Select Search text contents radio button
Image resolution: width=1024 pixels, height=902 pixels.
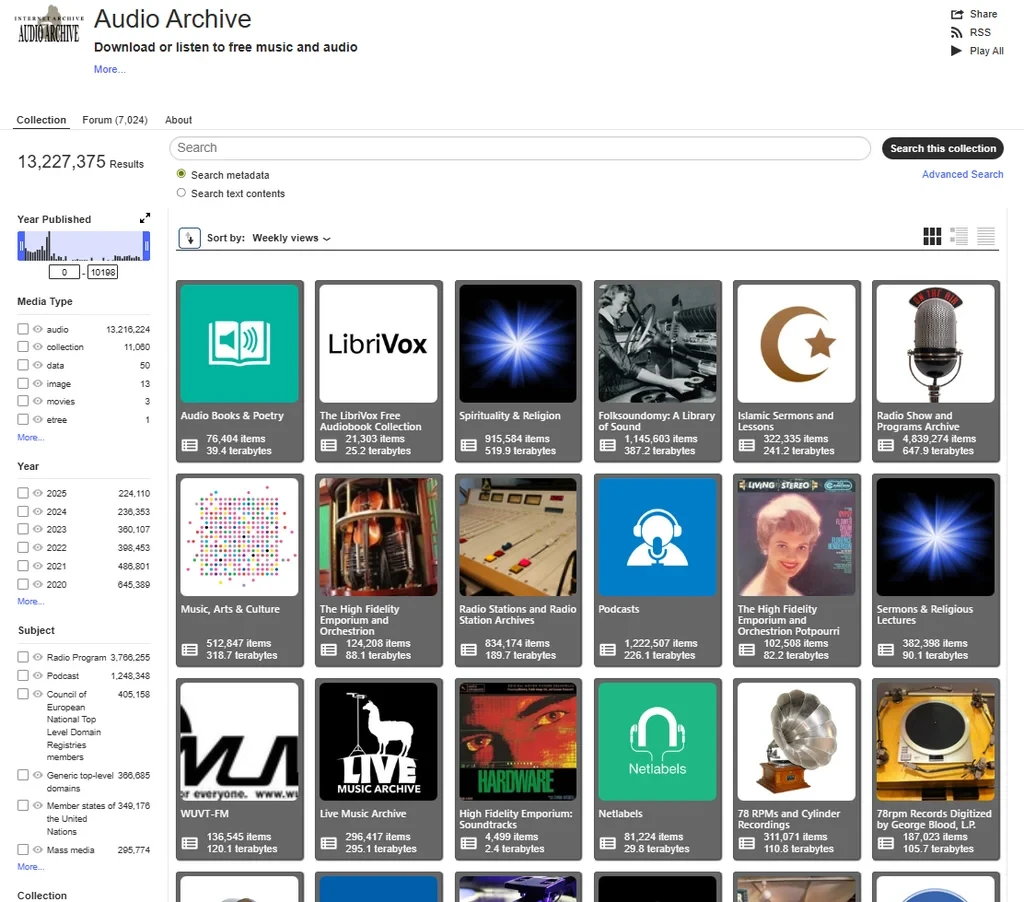click(181, 193)
